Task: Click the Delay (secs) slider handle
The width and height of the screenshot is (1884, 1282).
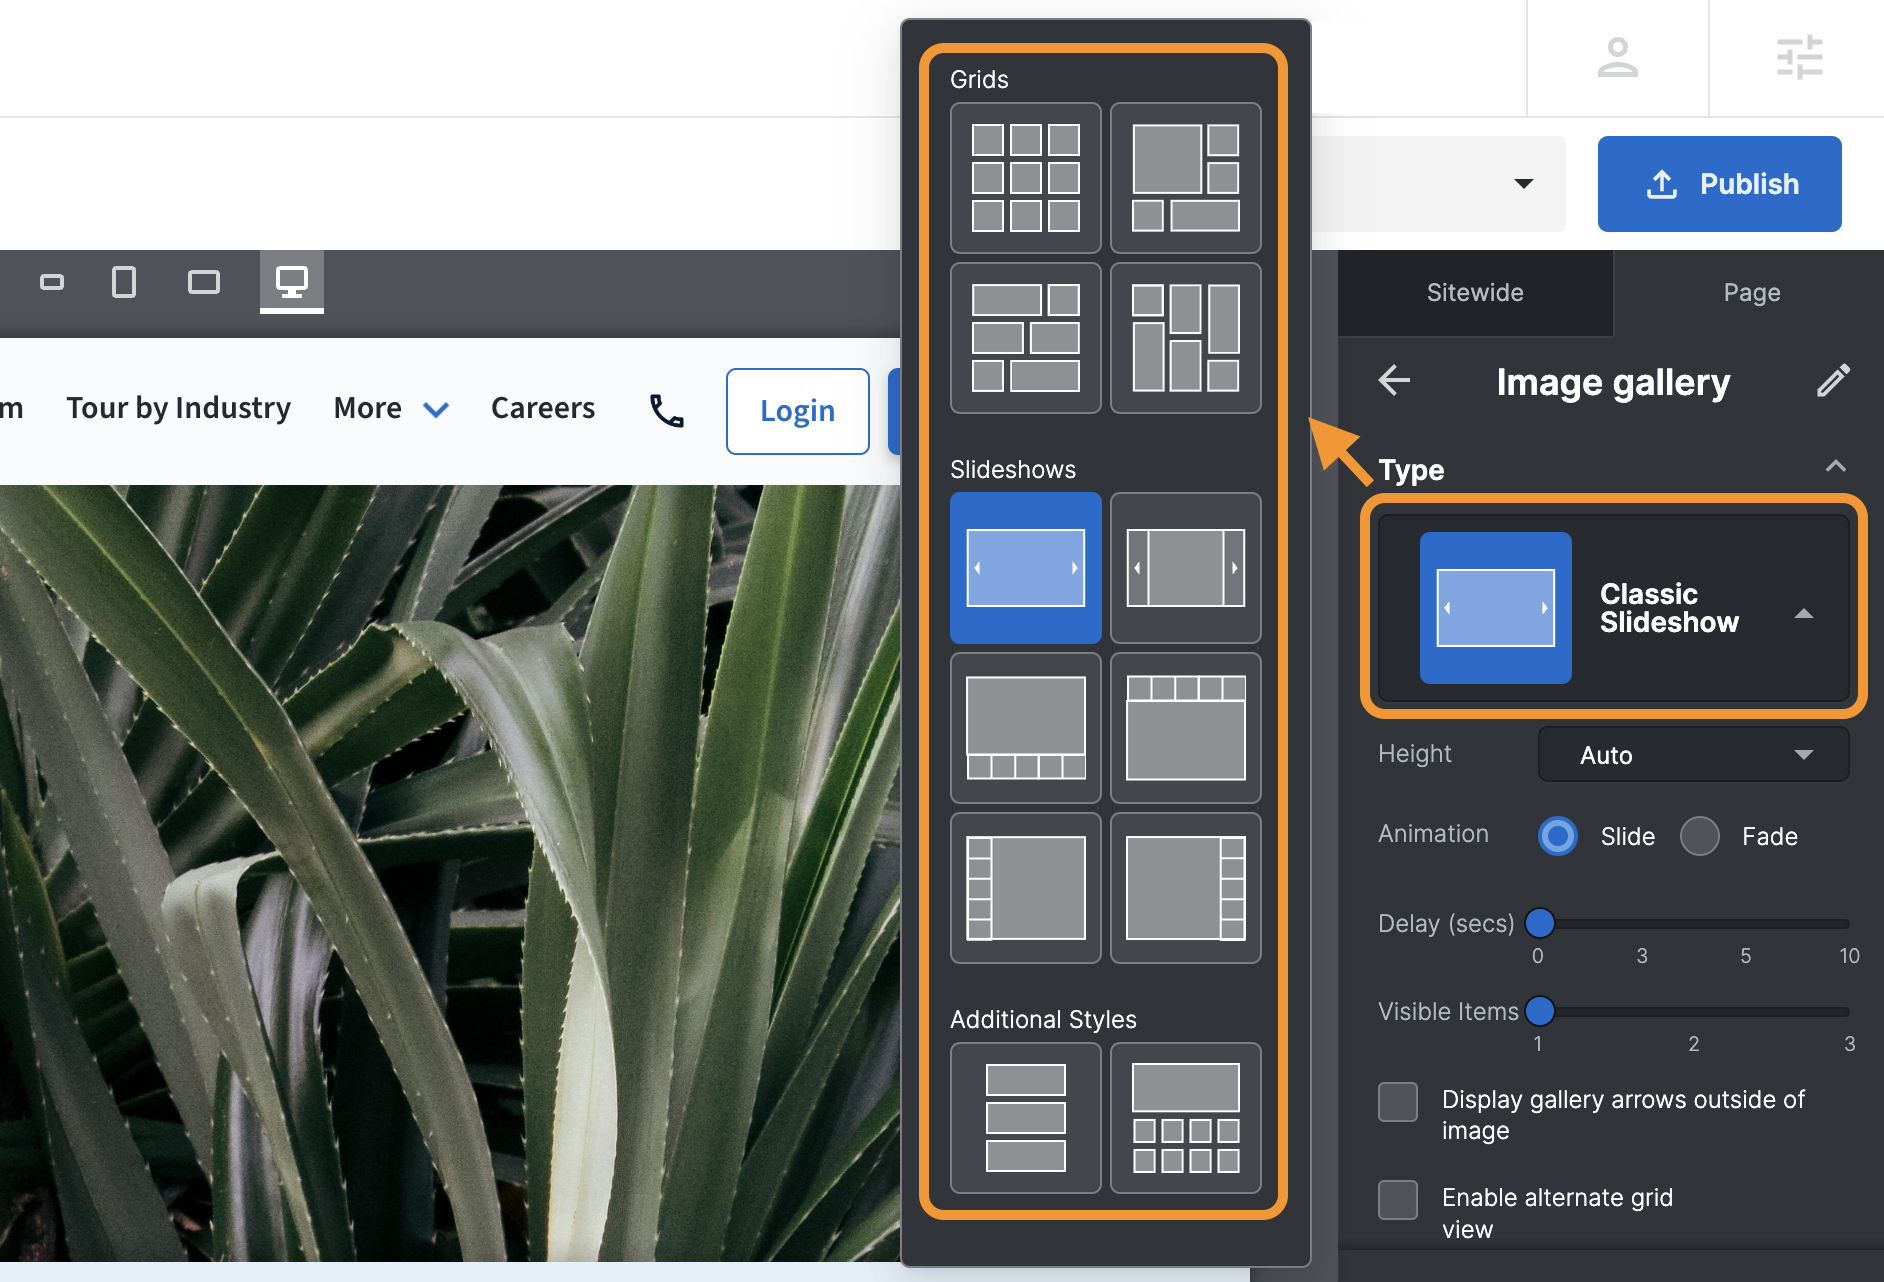Action: [1540, 923]
